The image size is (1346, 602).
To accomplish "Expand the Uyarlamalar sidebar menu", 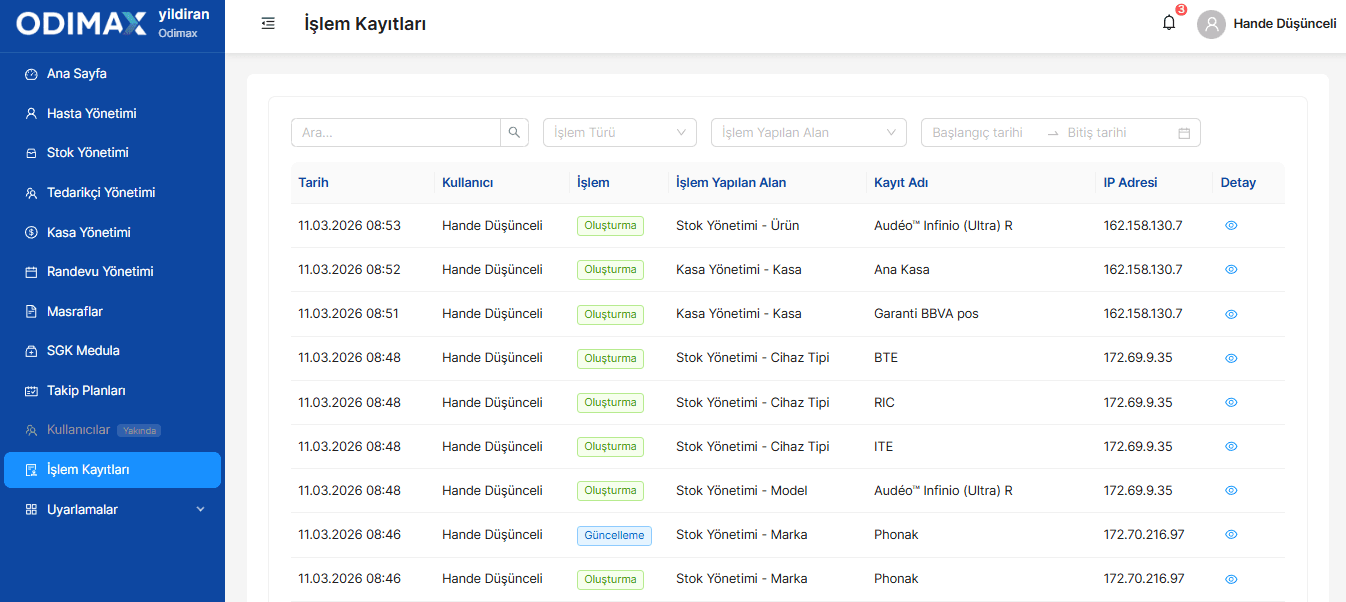I will coord(112,509).
